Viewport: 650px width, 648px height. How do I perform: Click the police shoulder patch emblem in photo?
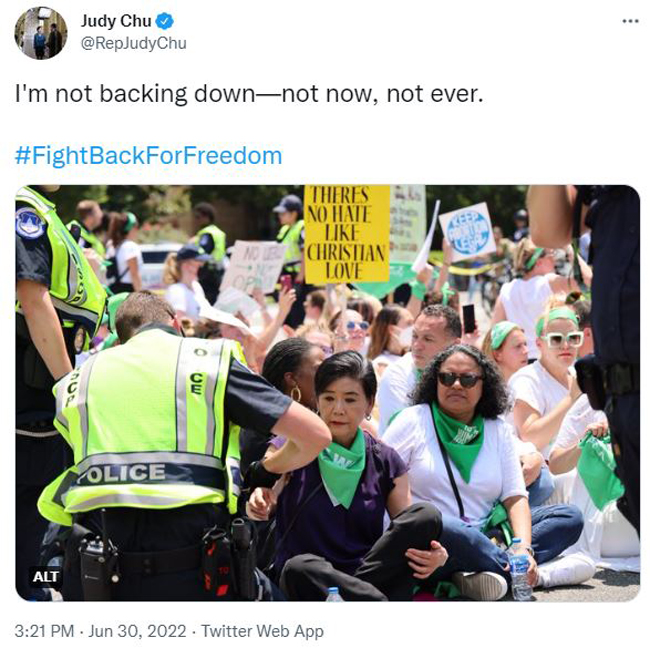(x=29, y=224)
